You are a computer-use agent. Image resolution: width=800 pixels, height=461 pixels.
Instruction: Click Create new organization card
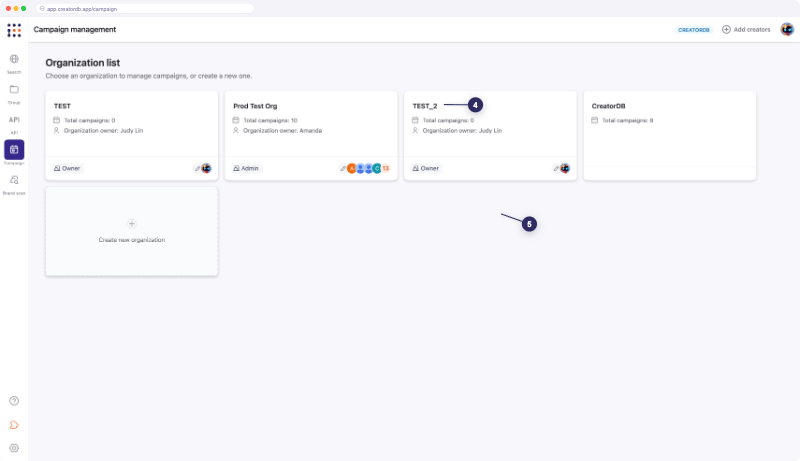[132, 232]
